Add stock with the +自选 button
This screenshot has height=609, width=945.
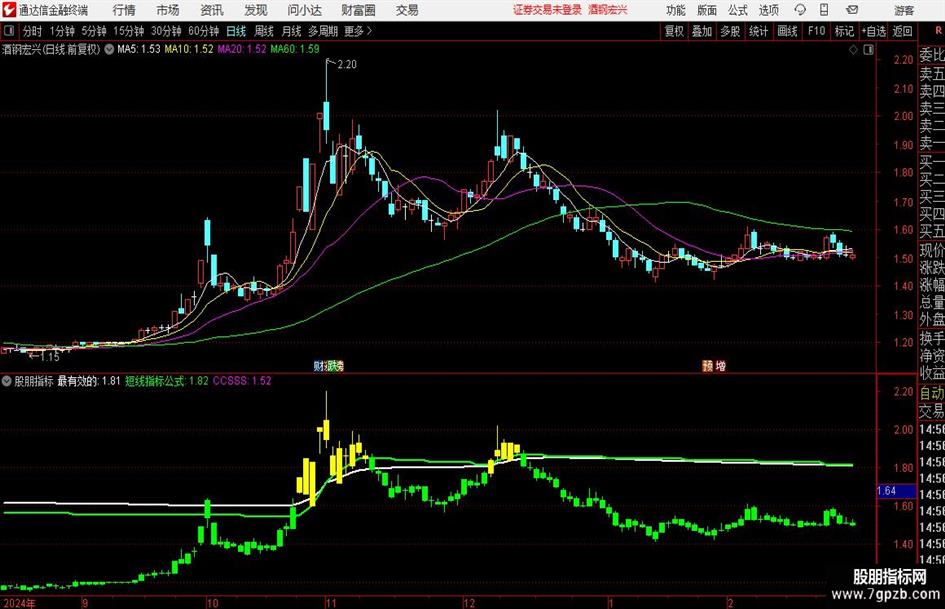(x=874, y=31)
